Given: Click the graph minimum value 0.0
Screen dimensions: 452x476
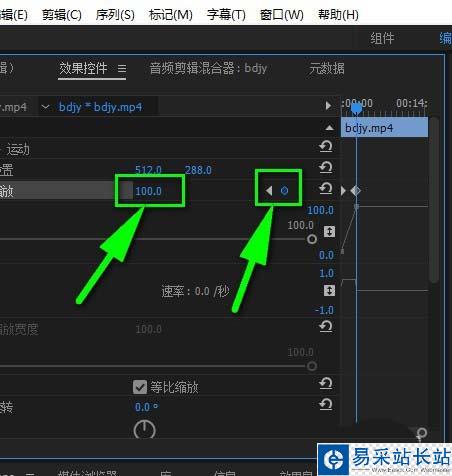Looking at the screenshot, I should [x=326, y=255].
